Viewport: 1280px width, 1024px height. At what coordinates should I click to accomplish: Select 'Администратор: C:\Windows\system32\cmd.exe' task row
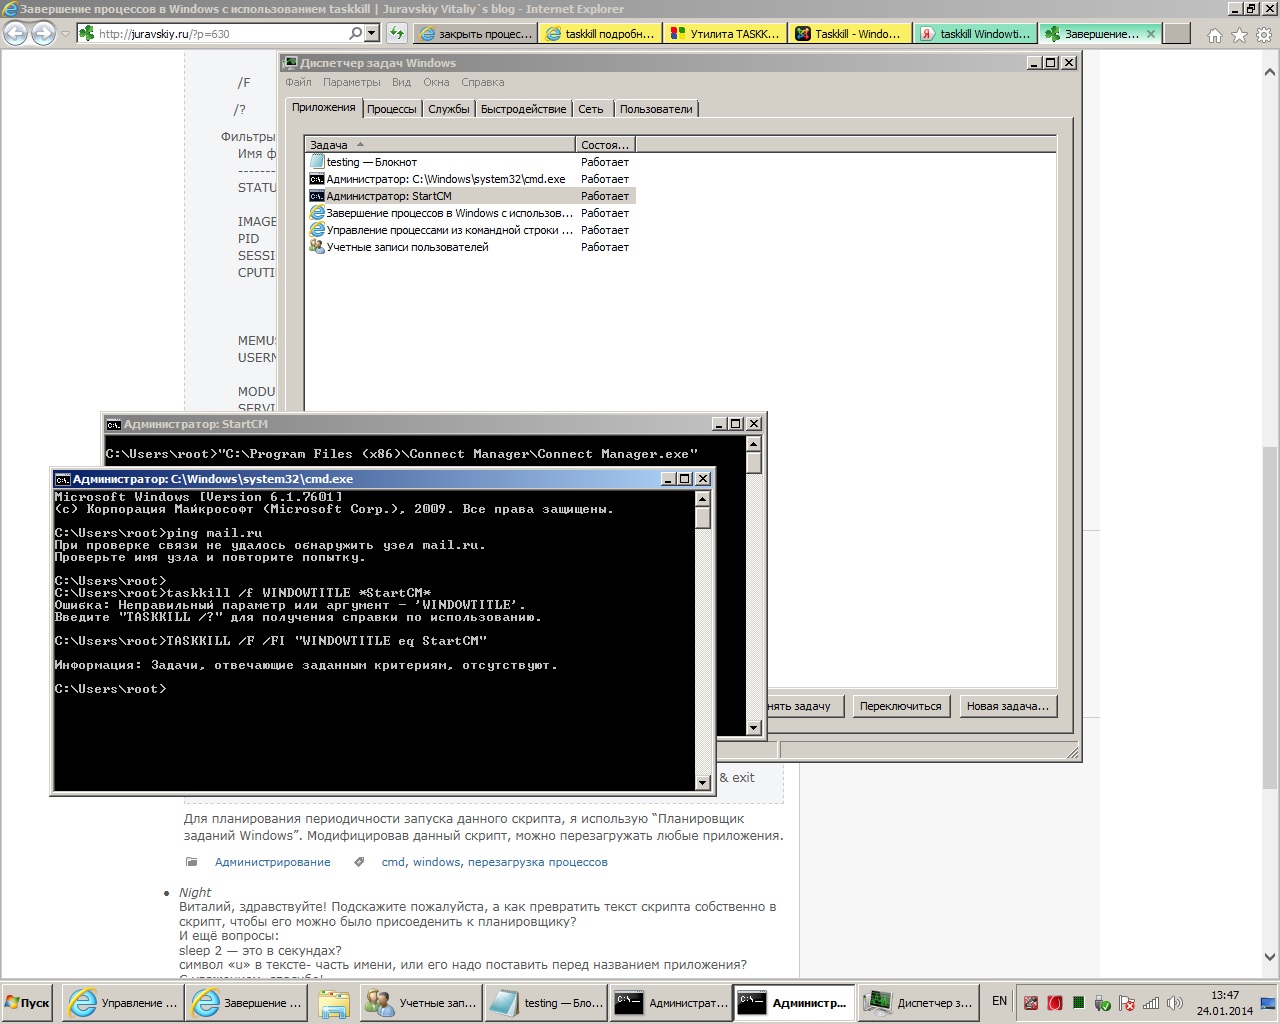click(x=470, y=179)
